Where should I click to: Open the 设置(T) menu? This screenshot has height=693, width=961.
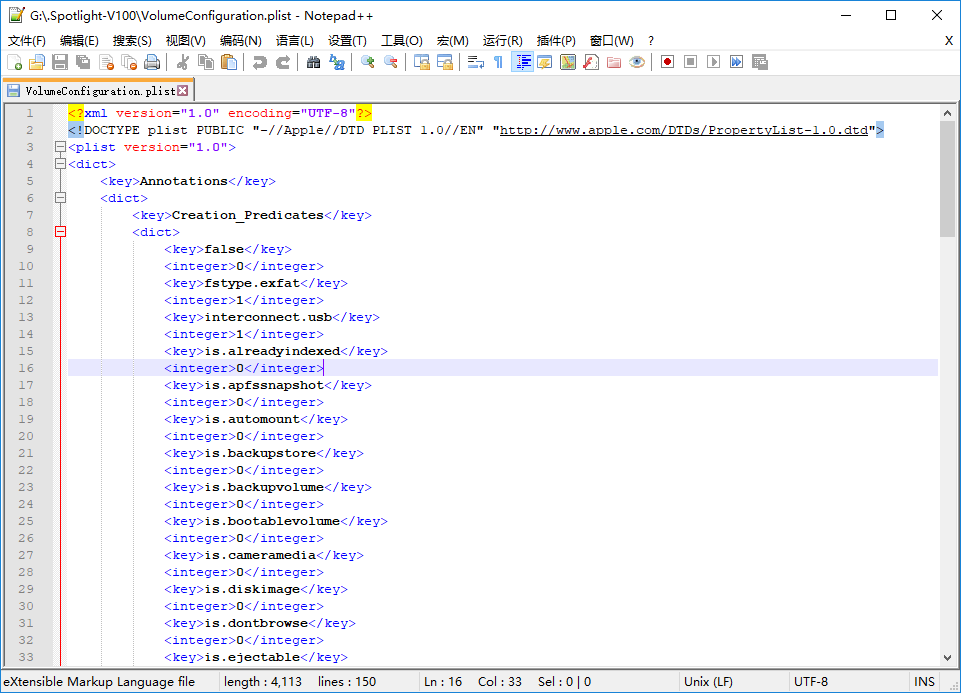click(348, 40)
